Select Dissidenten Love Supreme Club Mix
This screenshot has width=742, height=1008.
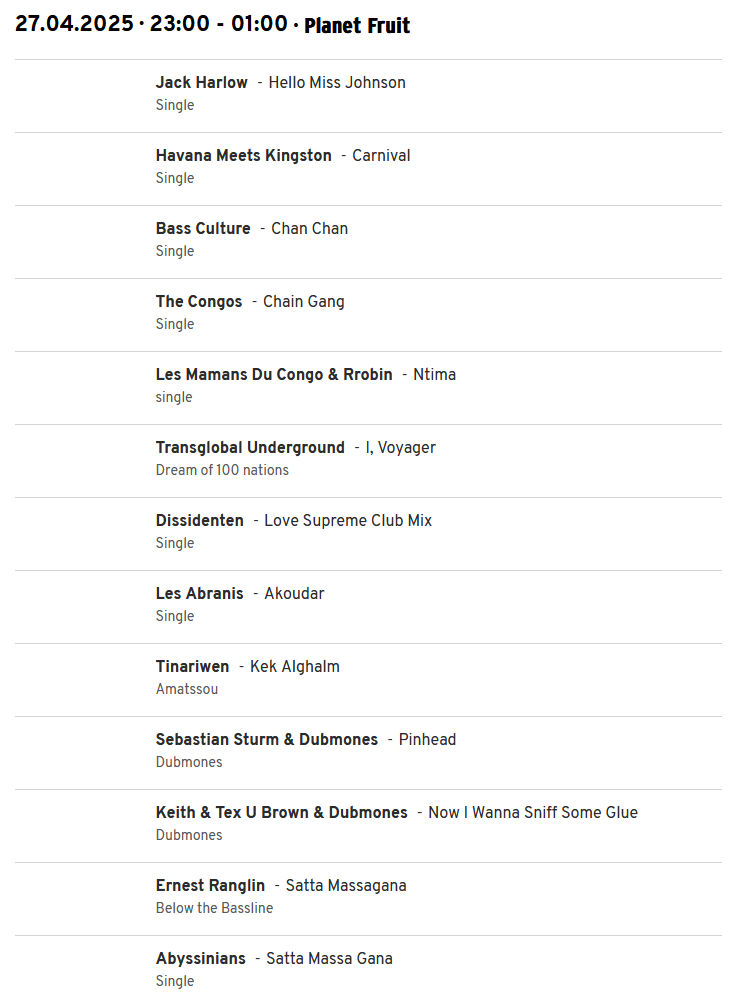tap(368, 534)
